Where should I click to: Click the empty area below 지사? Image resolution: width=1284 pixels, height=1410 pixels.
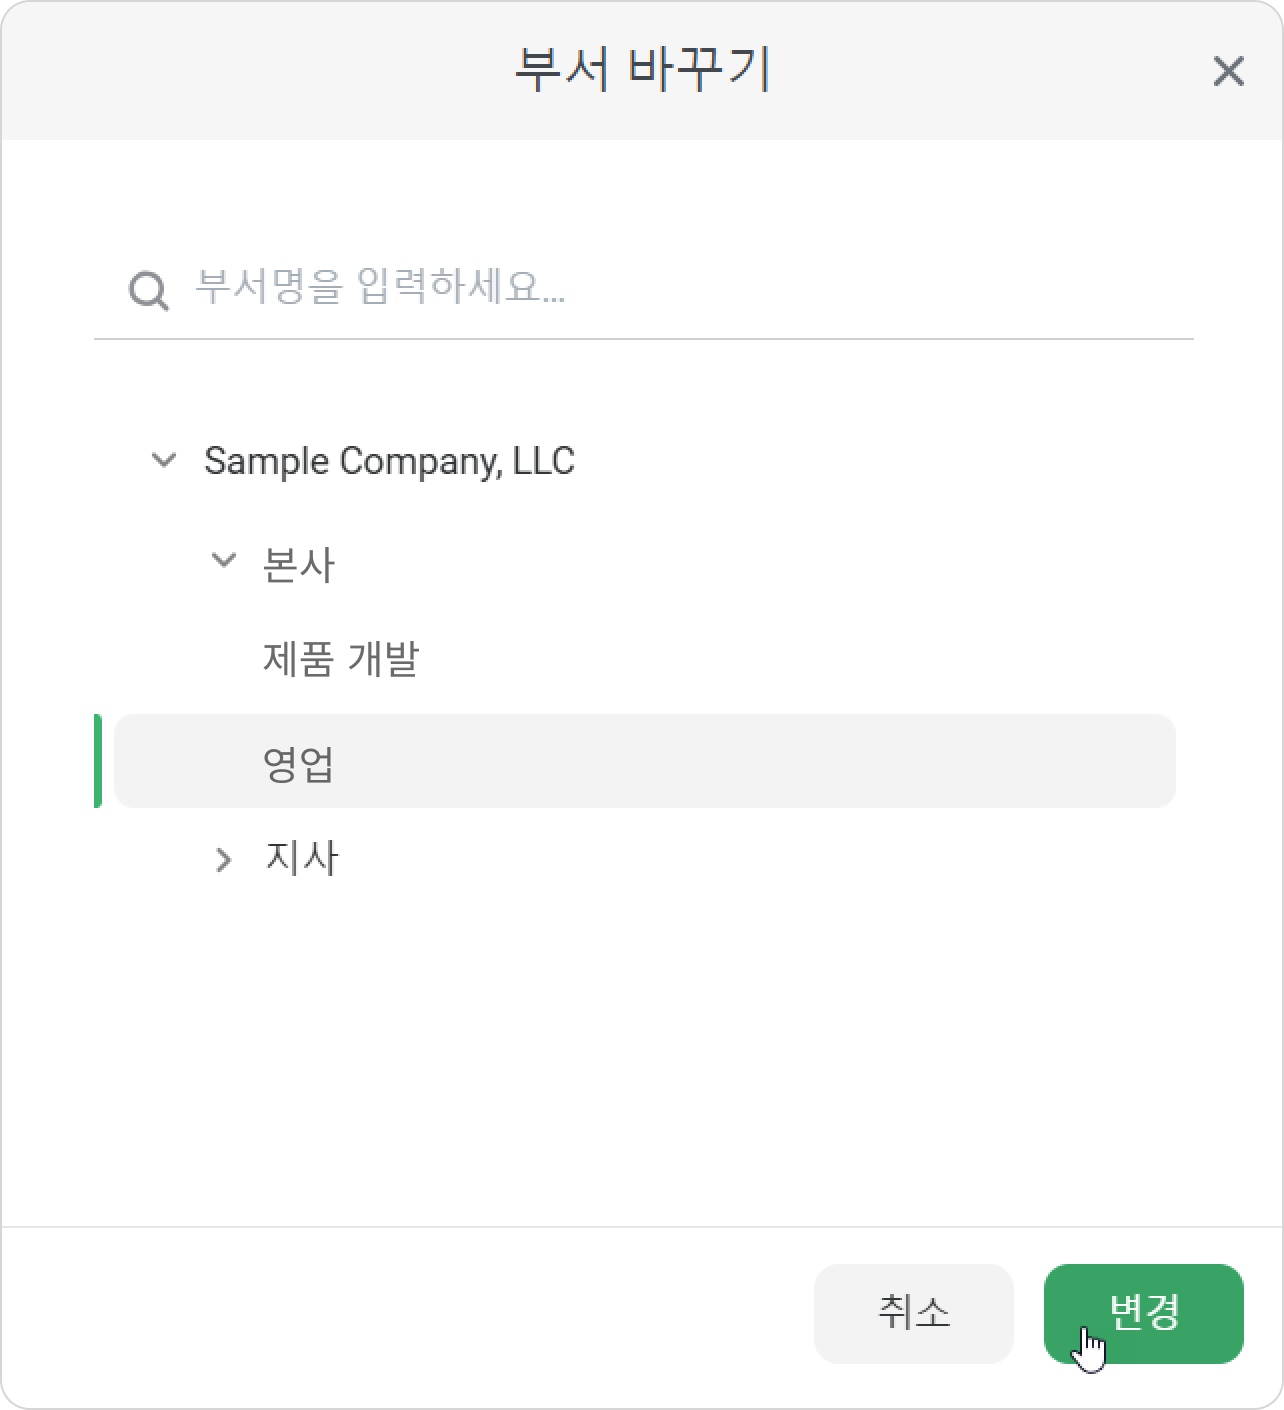point(642,1050)
